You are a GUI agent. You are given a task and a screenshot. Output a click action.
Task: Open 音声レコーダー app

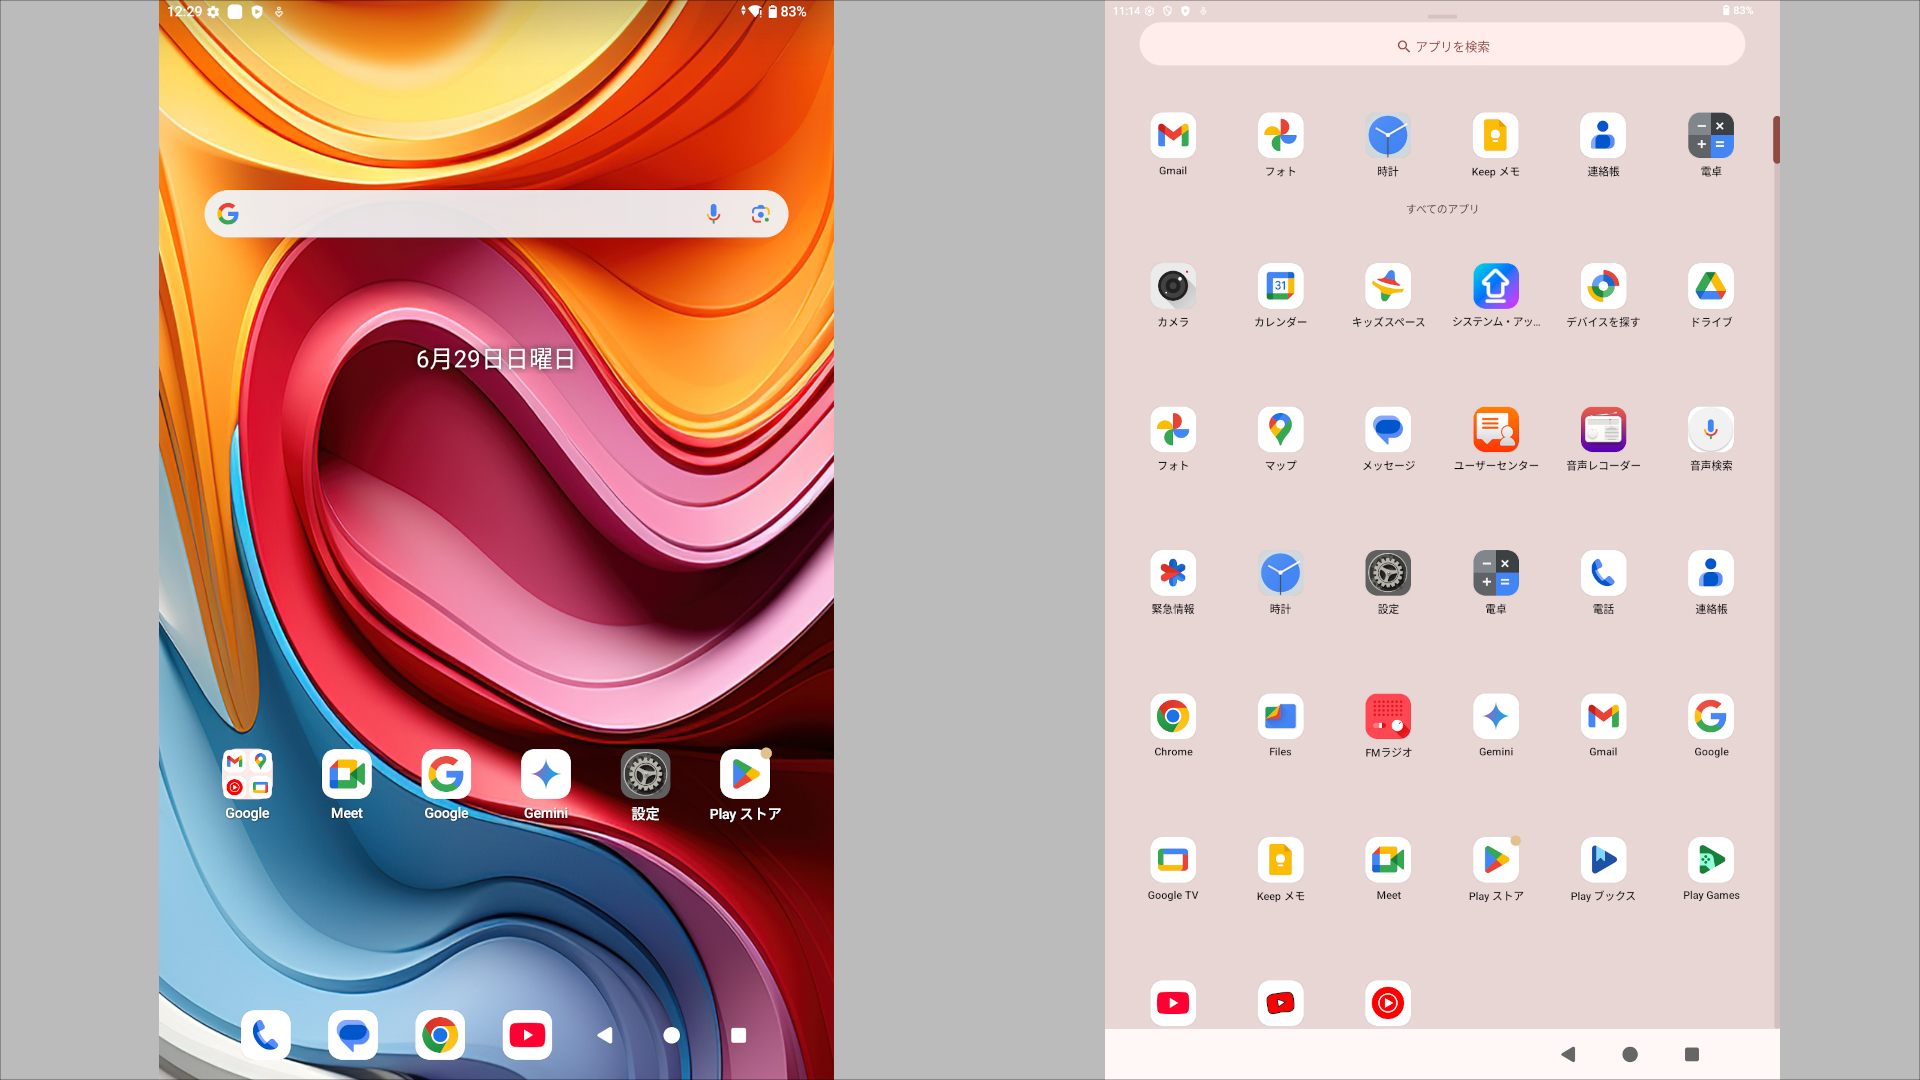pyautogui.click(x=1603, y=430)
